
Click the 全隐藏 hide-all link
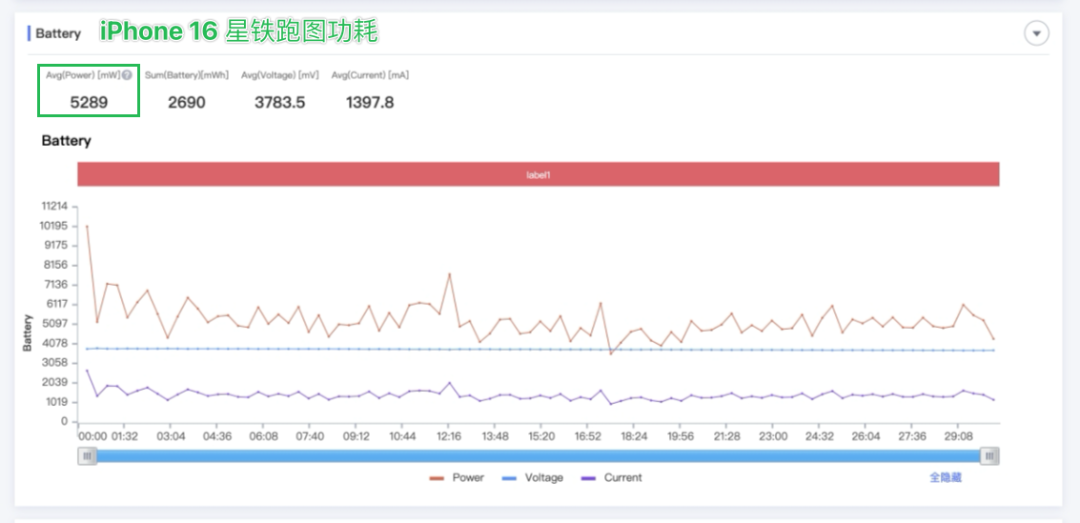click(945, 478)
